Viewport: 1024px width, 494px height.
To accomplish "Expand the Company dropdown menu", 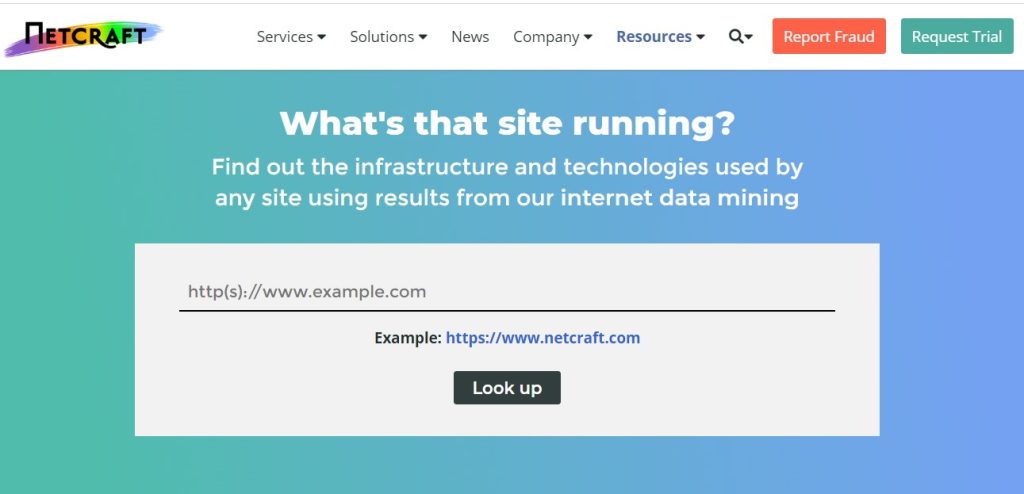I will (x=552, y=37).
